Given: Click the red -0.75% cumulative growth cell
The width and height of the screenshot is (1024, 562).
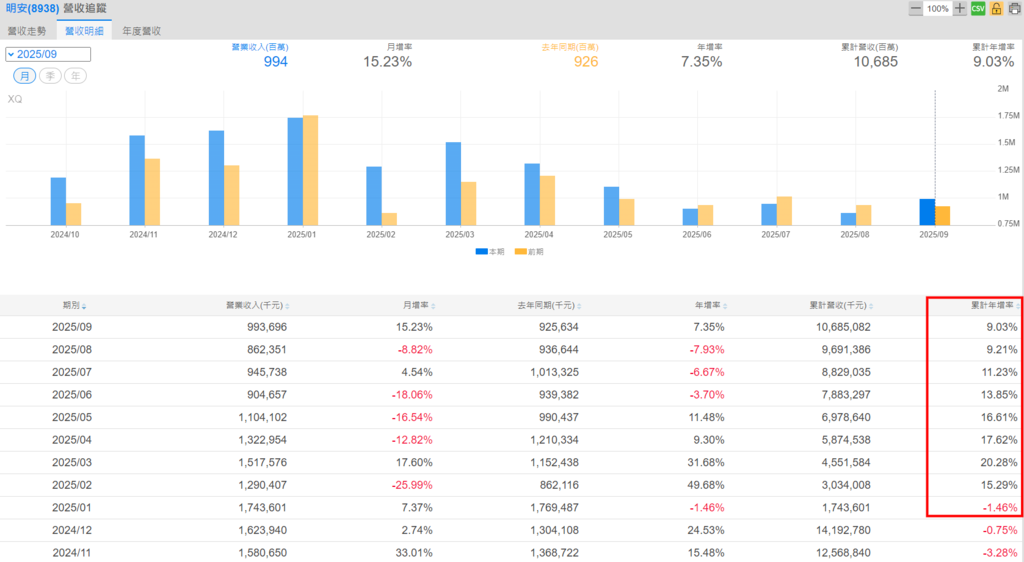Looking at the screenshot, I should pos(1000,530).
